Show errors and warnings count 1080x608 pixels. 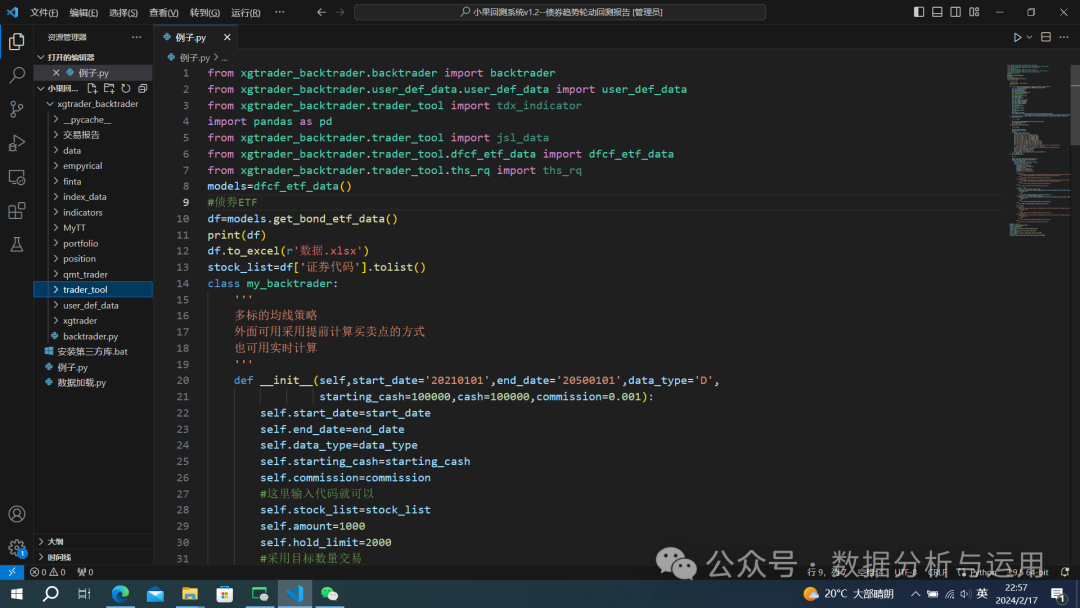tap(48, 572)
